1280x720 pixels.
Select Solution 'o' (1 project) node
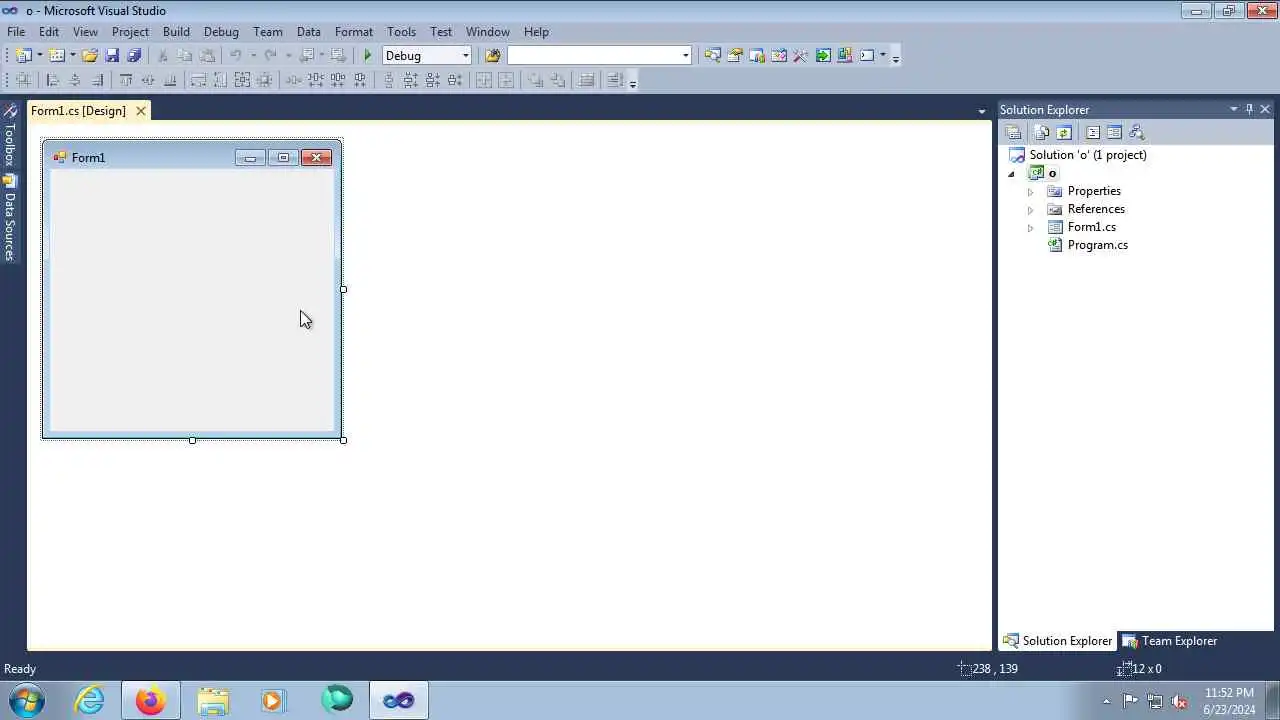coord(1088,155)
